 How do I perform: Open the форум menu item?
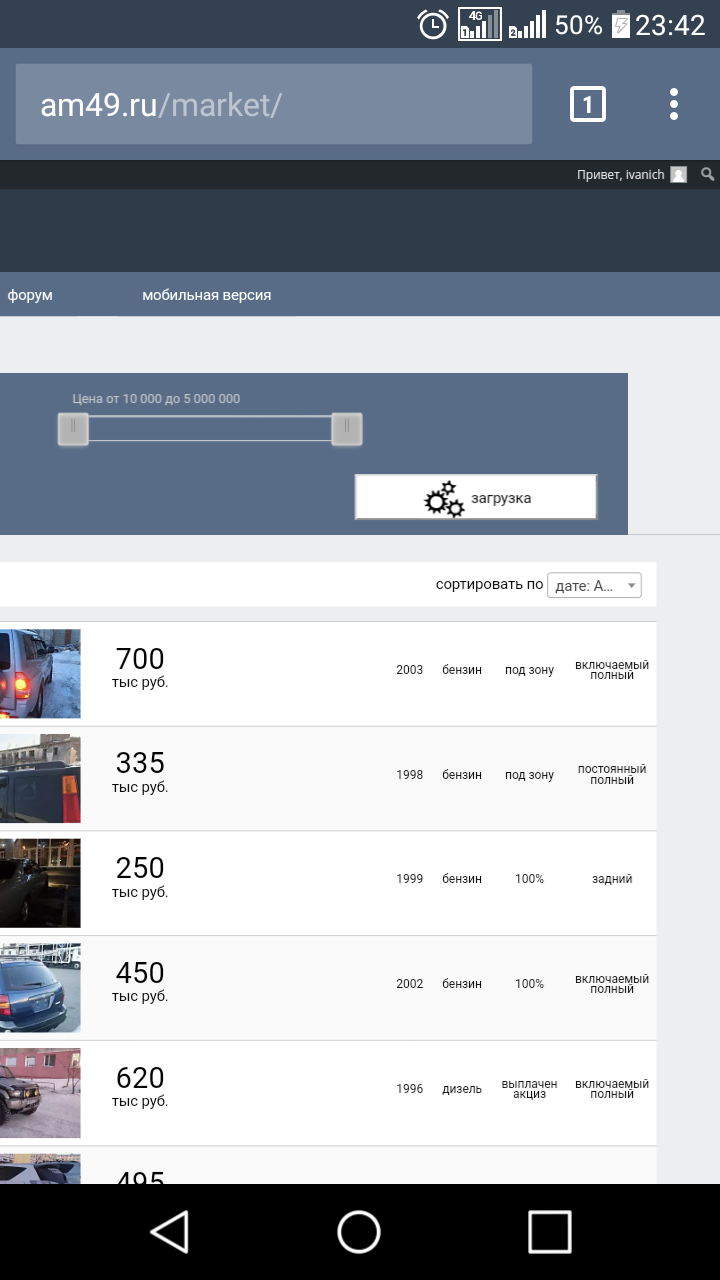(x=30, y=295)
